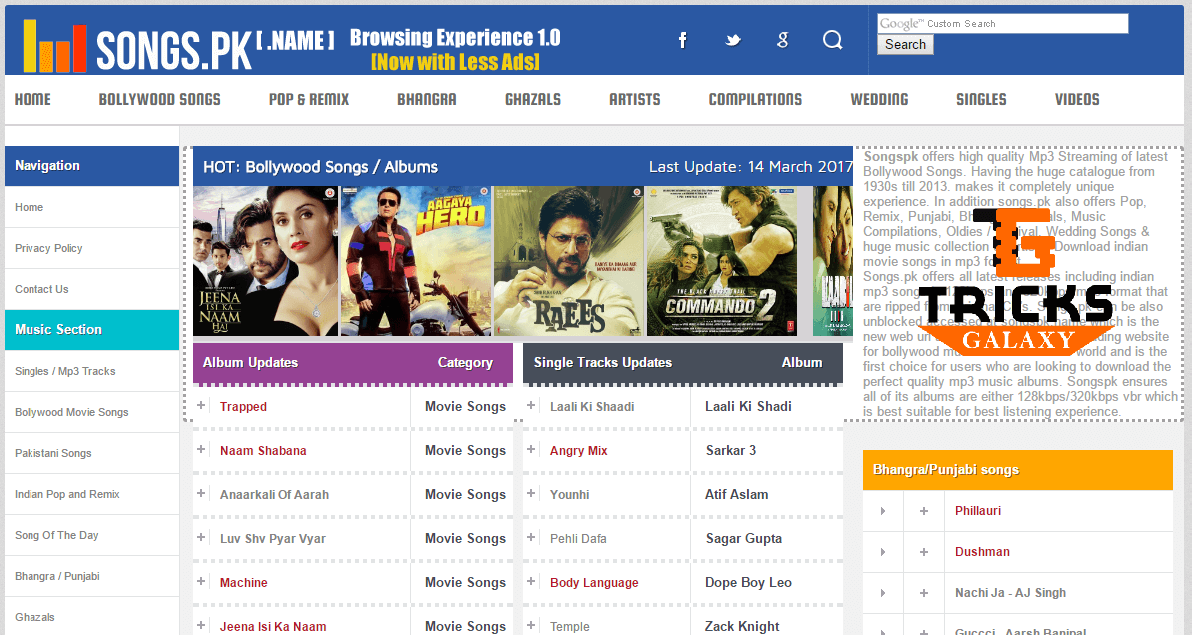1193x636 pixels.
Task: Open the Google Plus icon
Action: point(782,40)
